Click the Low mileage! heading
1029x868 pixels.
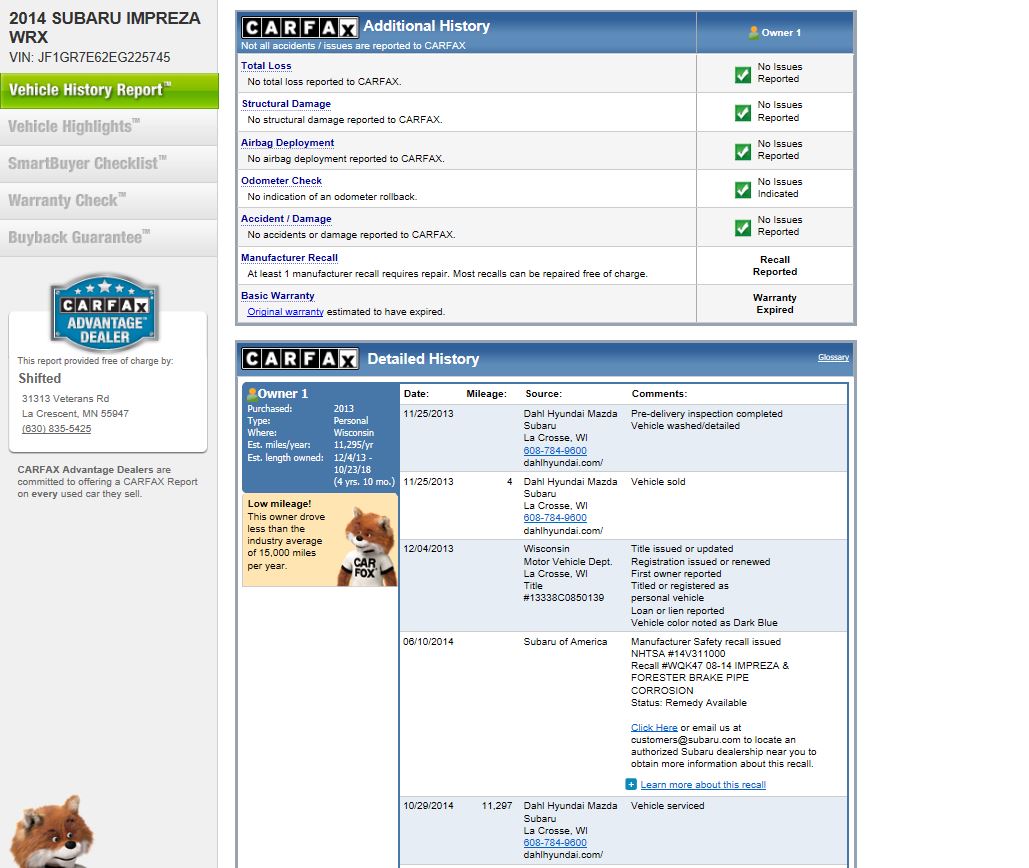point(280,504)
